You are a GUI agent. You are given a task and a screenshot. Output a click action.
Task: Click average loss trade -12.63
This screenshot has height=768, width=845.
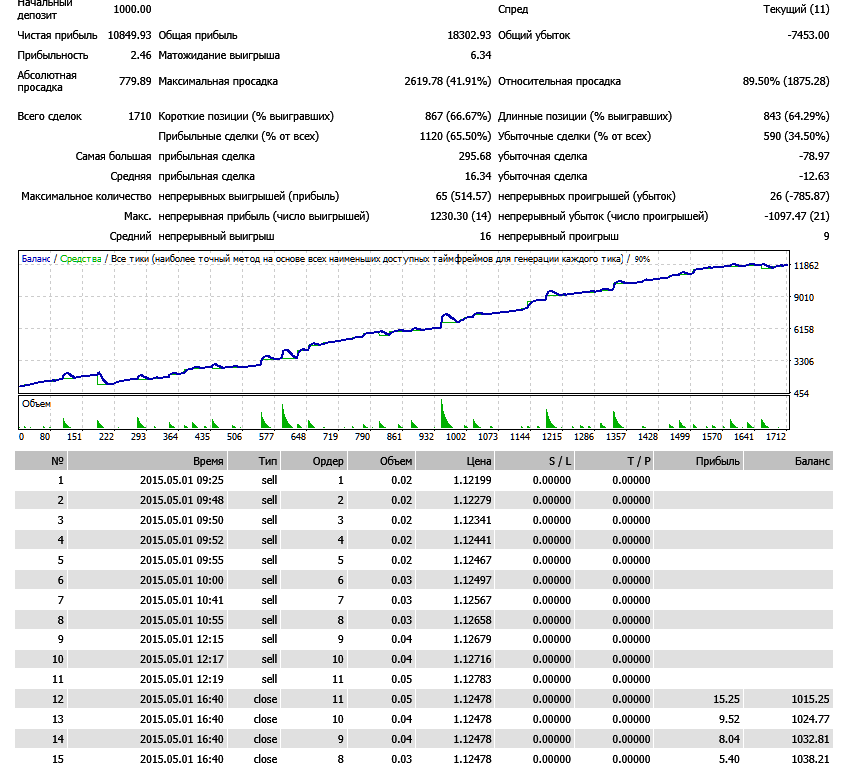point(814,176)
